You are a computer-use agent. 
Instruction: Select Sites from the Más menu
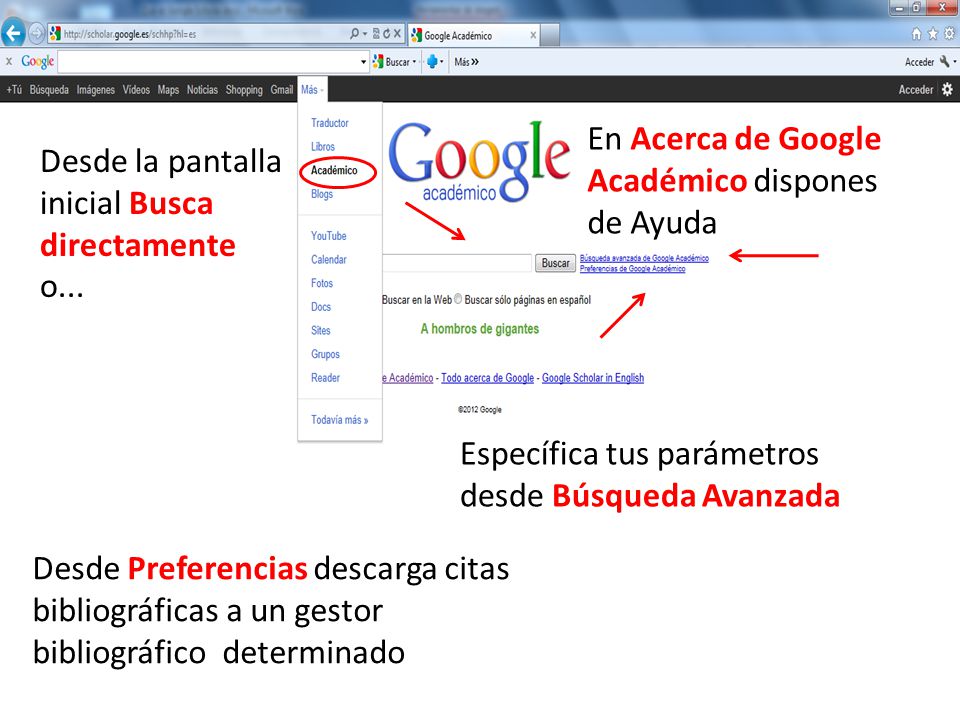click(x=321, y=331)
